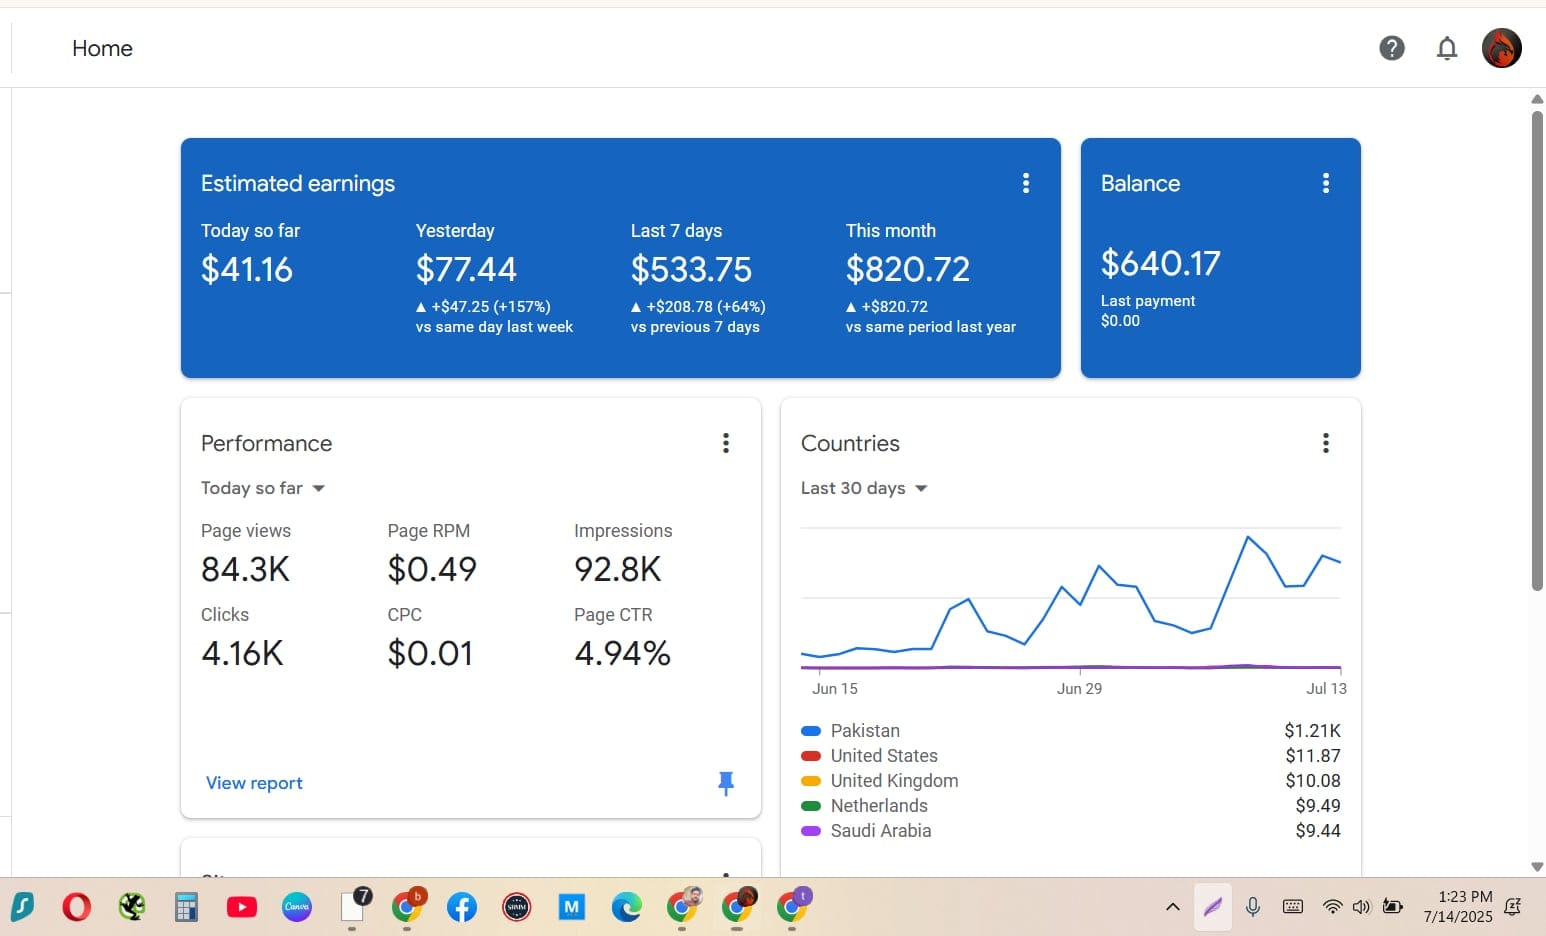The height and width of the screenshot is (936, 1546).
Task: Click the View report link
Action: point(254,783)
